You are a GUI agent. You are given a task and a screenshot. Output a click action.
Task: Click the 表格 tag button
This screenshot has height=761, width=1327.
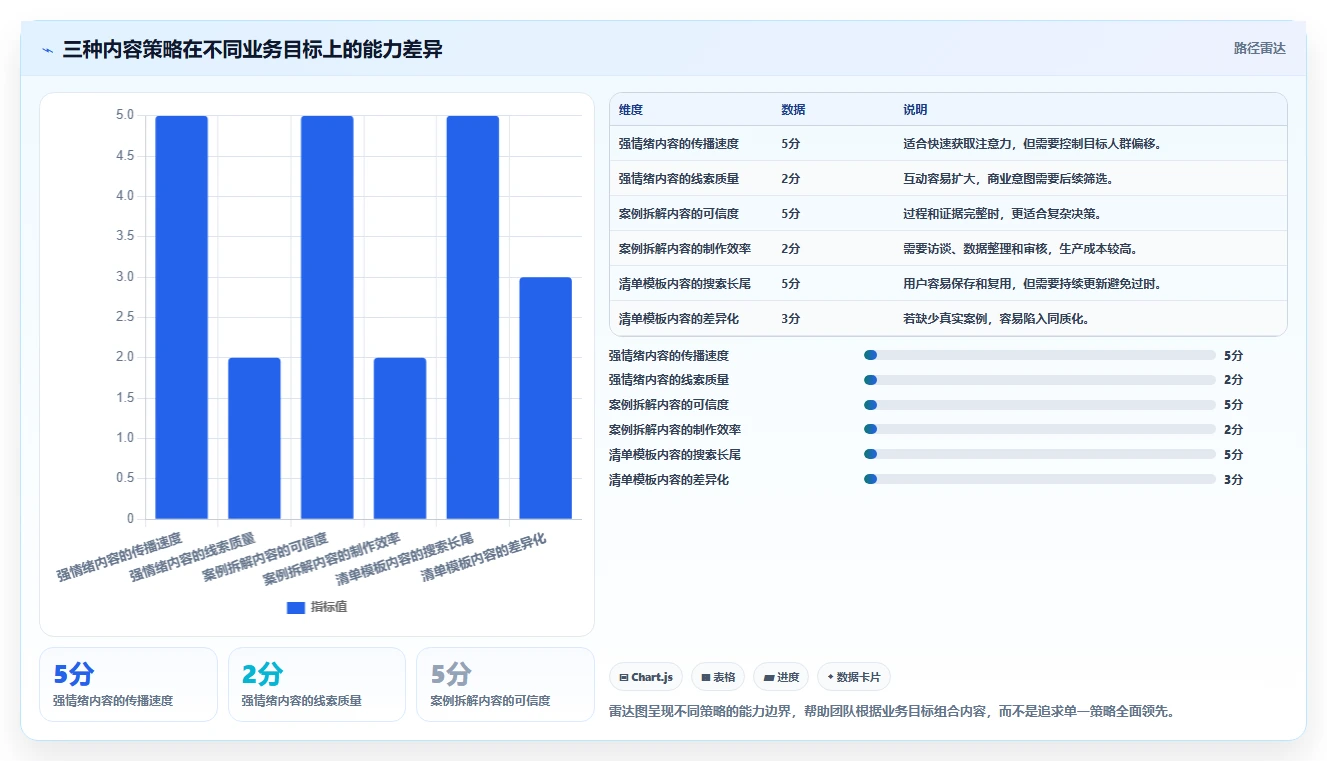[x=718, y=677]
